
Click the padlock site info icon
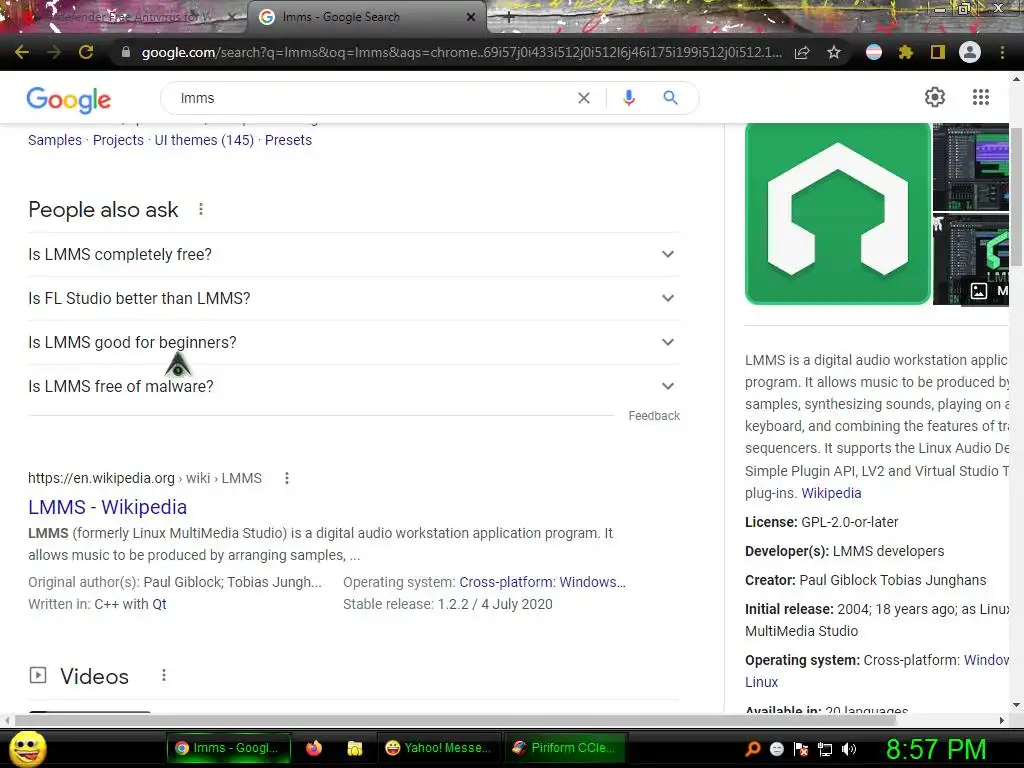coord(126,52)
